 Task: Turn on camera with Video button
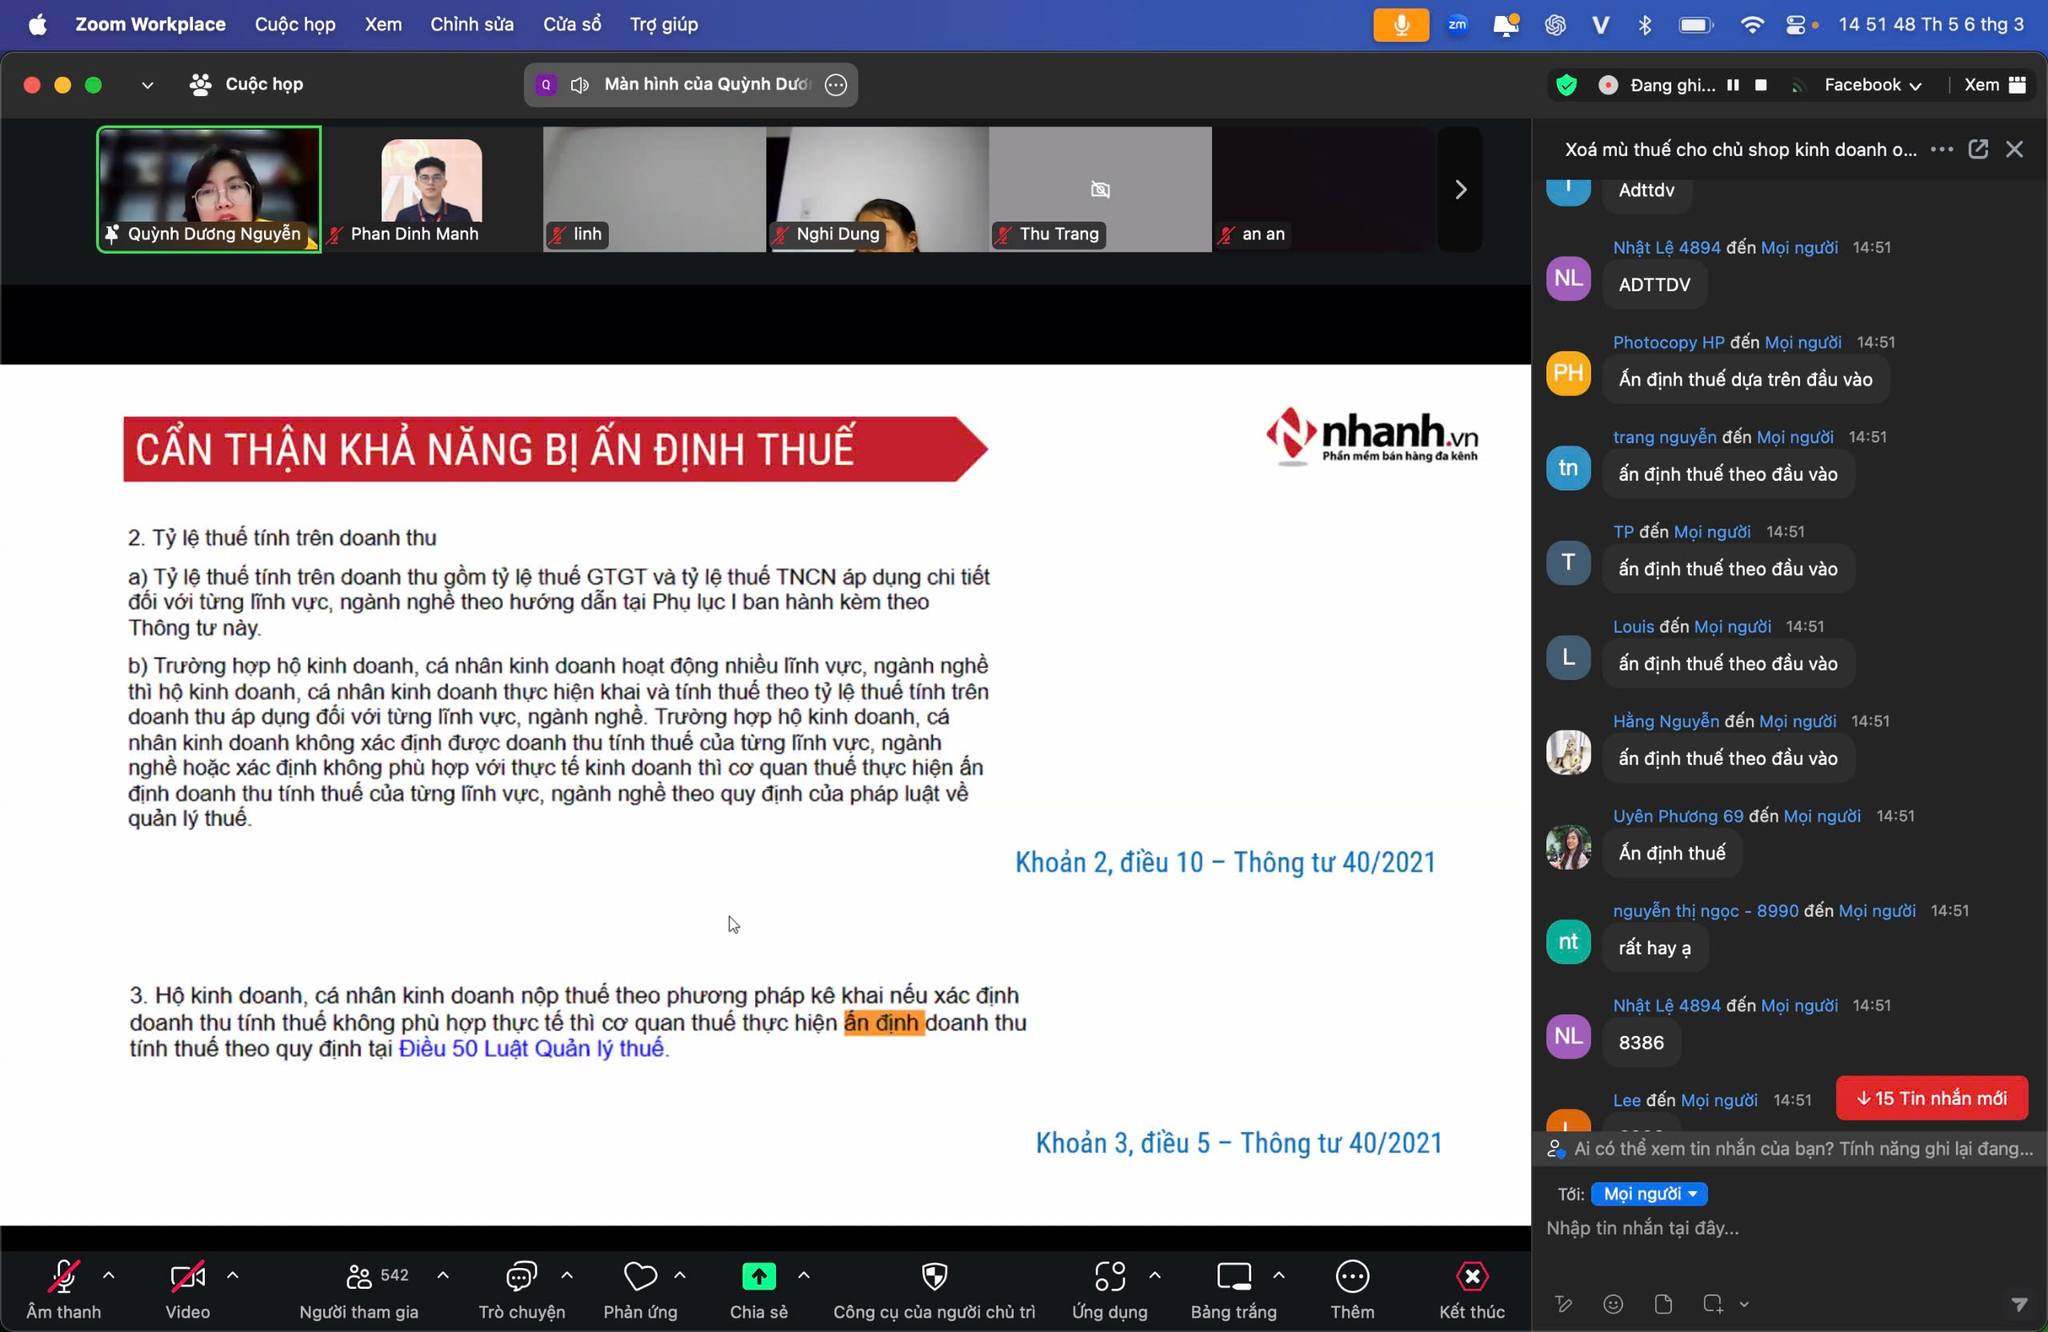click(x=187, y=1277)
